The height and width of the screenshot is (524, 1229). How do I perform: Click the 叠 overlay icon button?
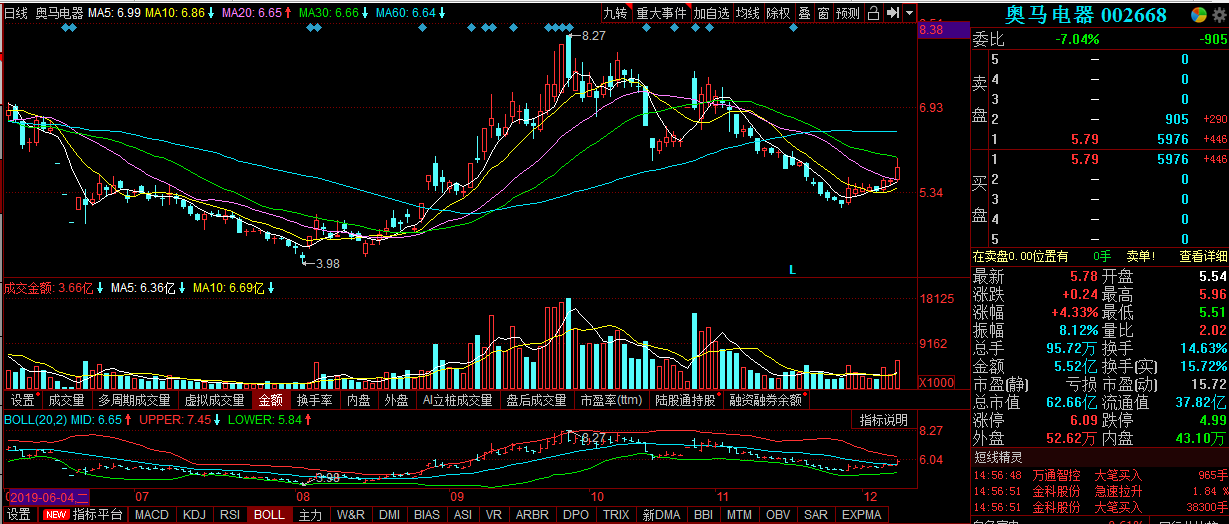804,14
